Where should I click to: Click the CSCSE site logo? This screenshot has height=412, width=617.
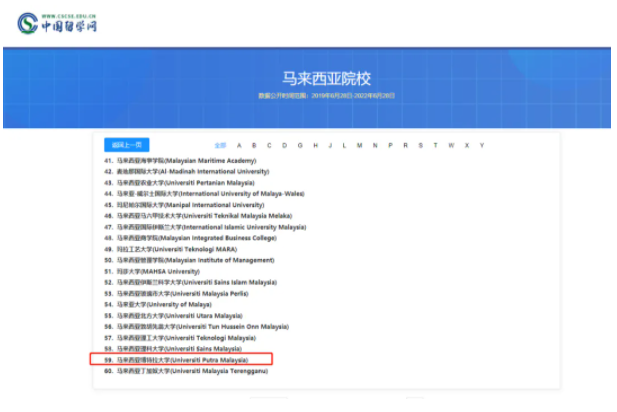click(x=57, y=23)
